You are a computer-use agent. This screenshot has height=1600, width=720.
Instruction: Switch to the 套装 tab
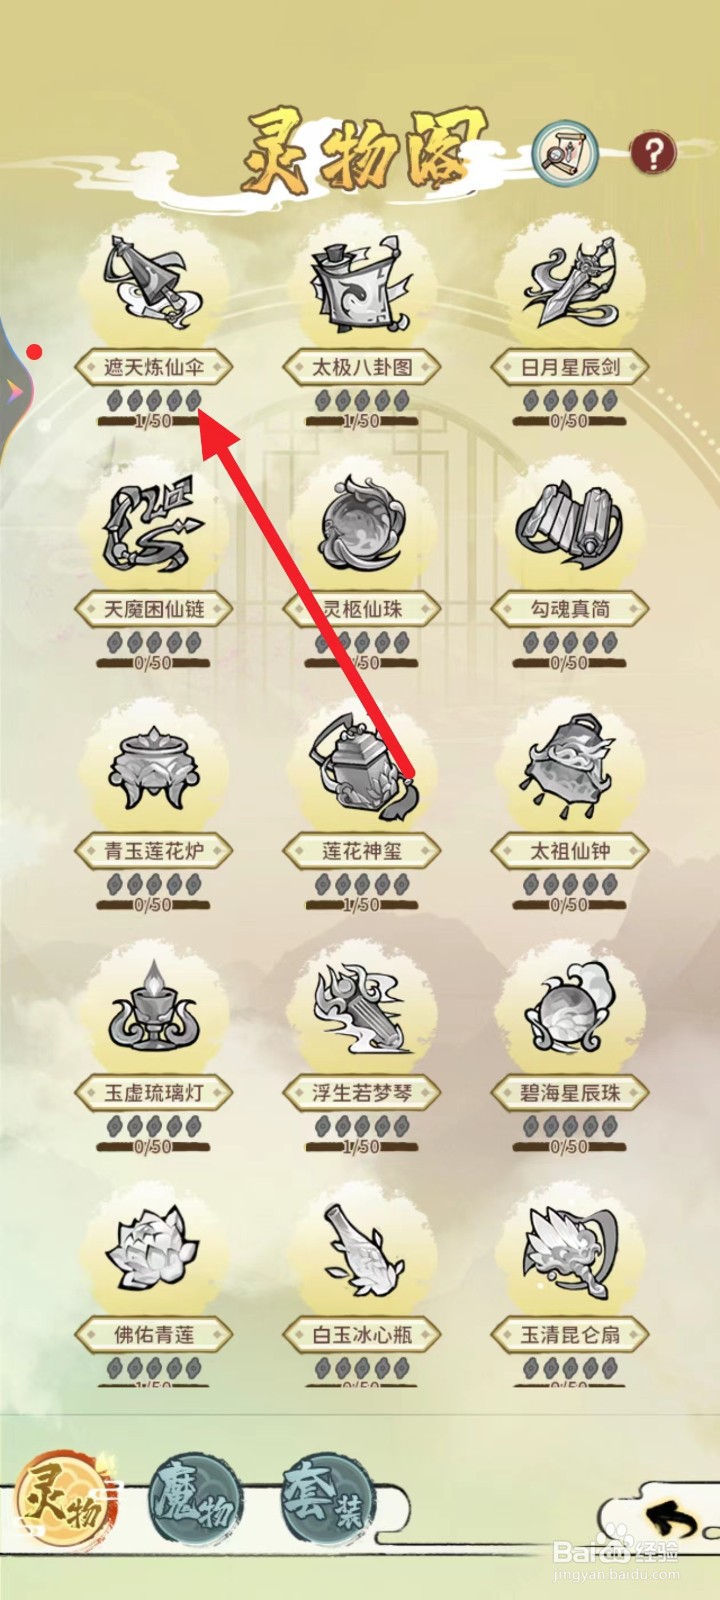[x=326, y=1500]
